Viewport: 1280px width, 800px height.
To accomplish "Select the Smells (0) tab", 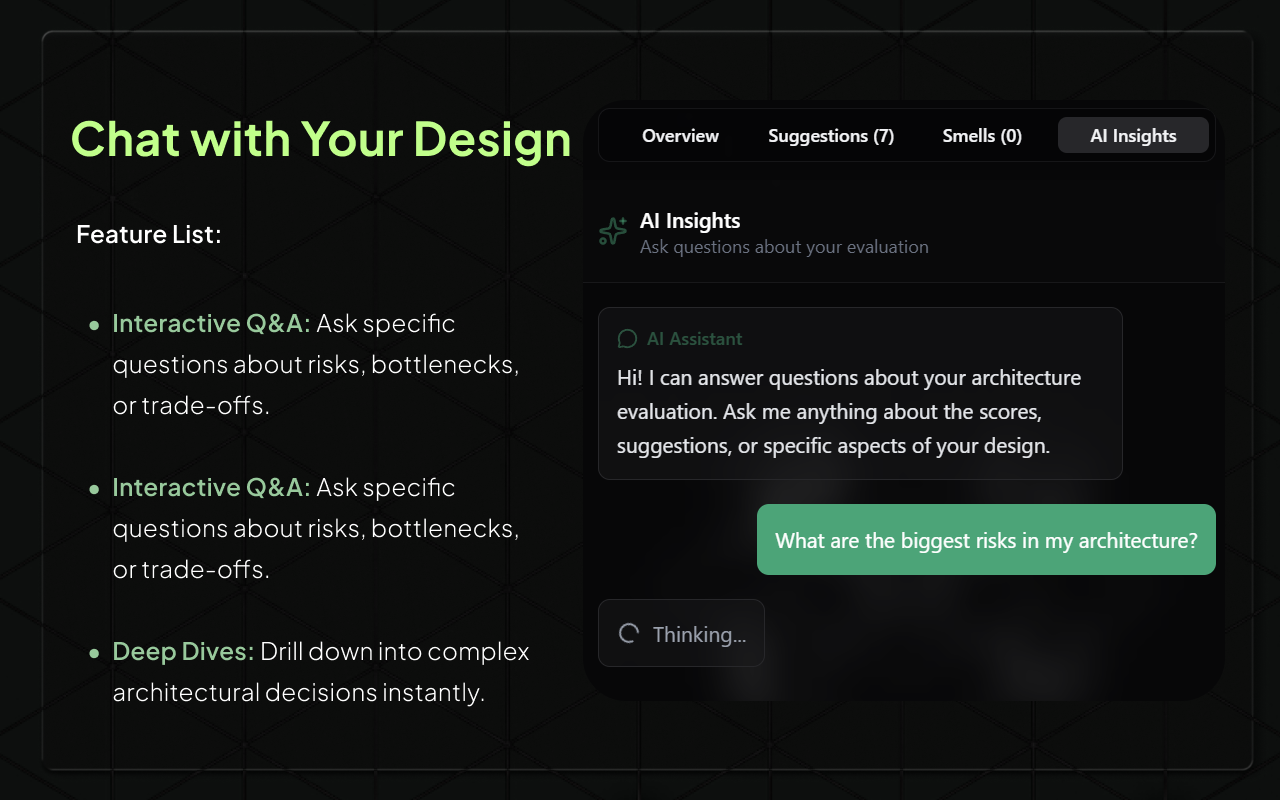I will point(982,135).
